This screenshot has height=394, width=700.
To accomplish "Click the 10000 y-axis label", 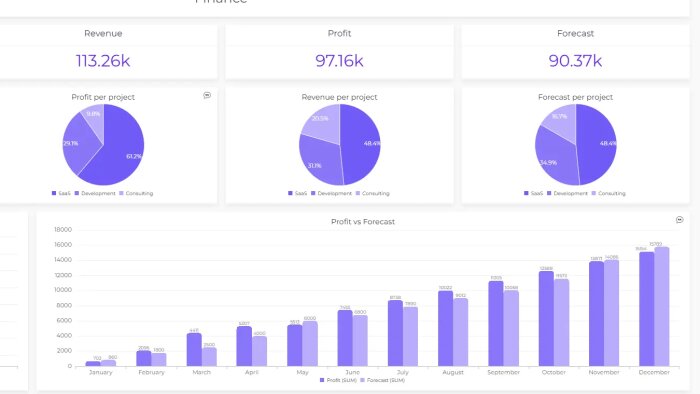I will tap(63, 290).
